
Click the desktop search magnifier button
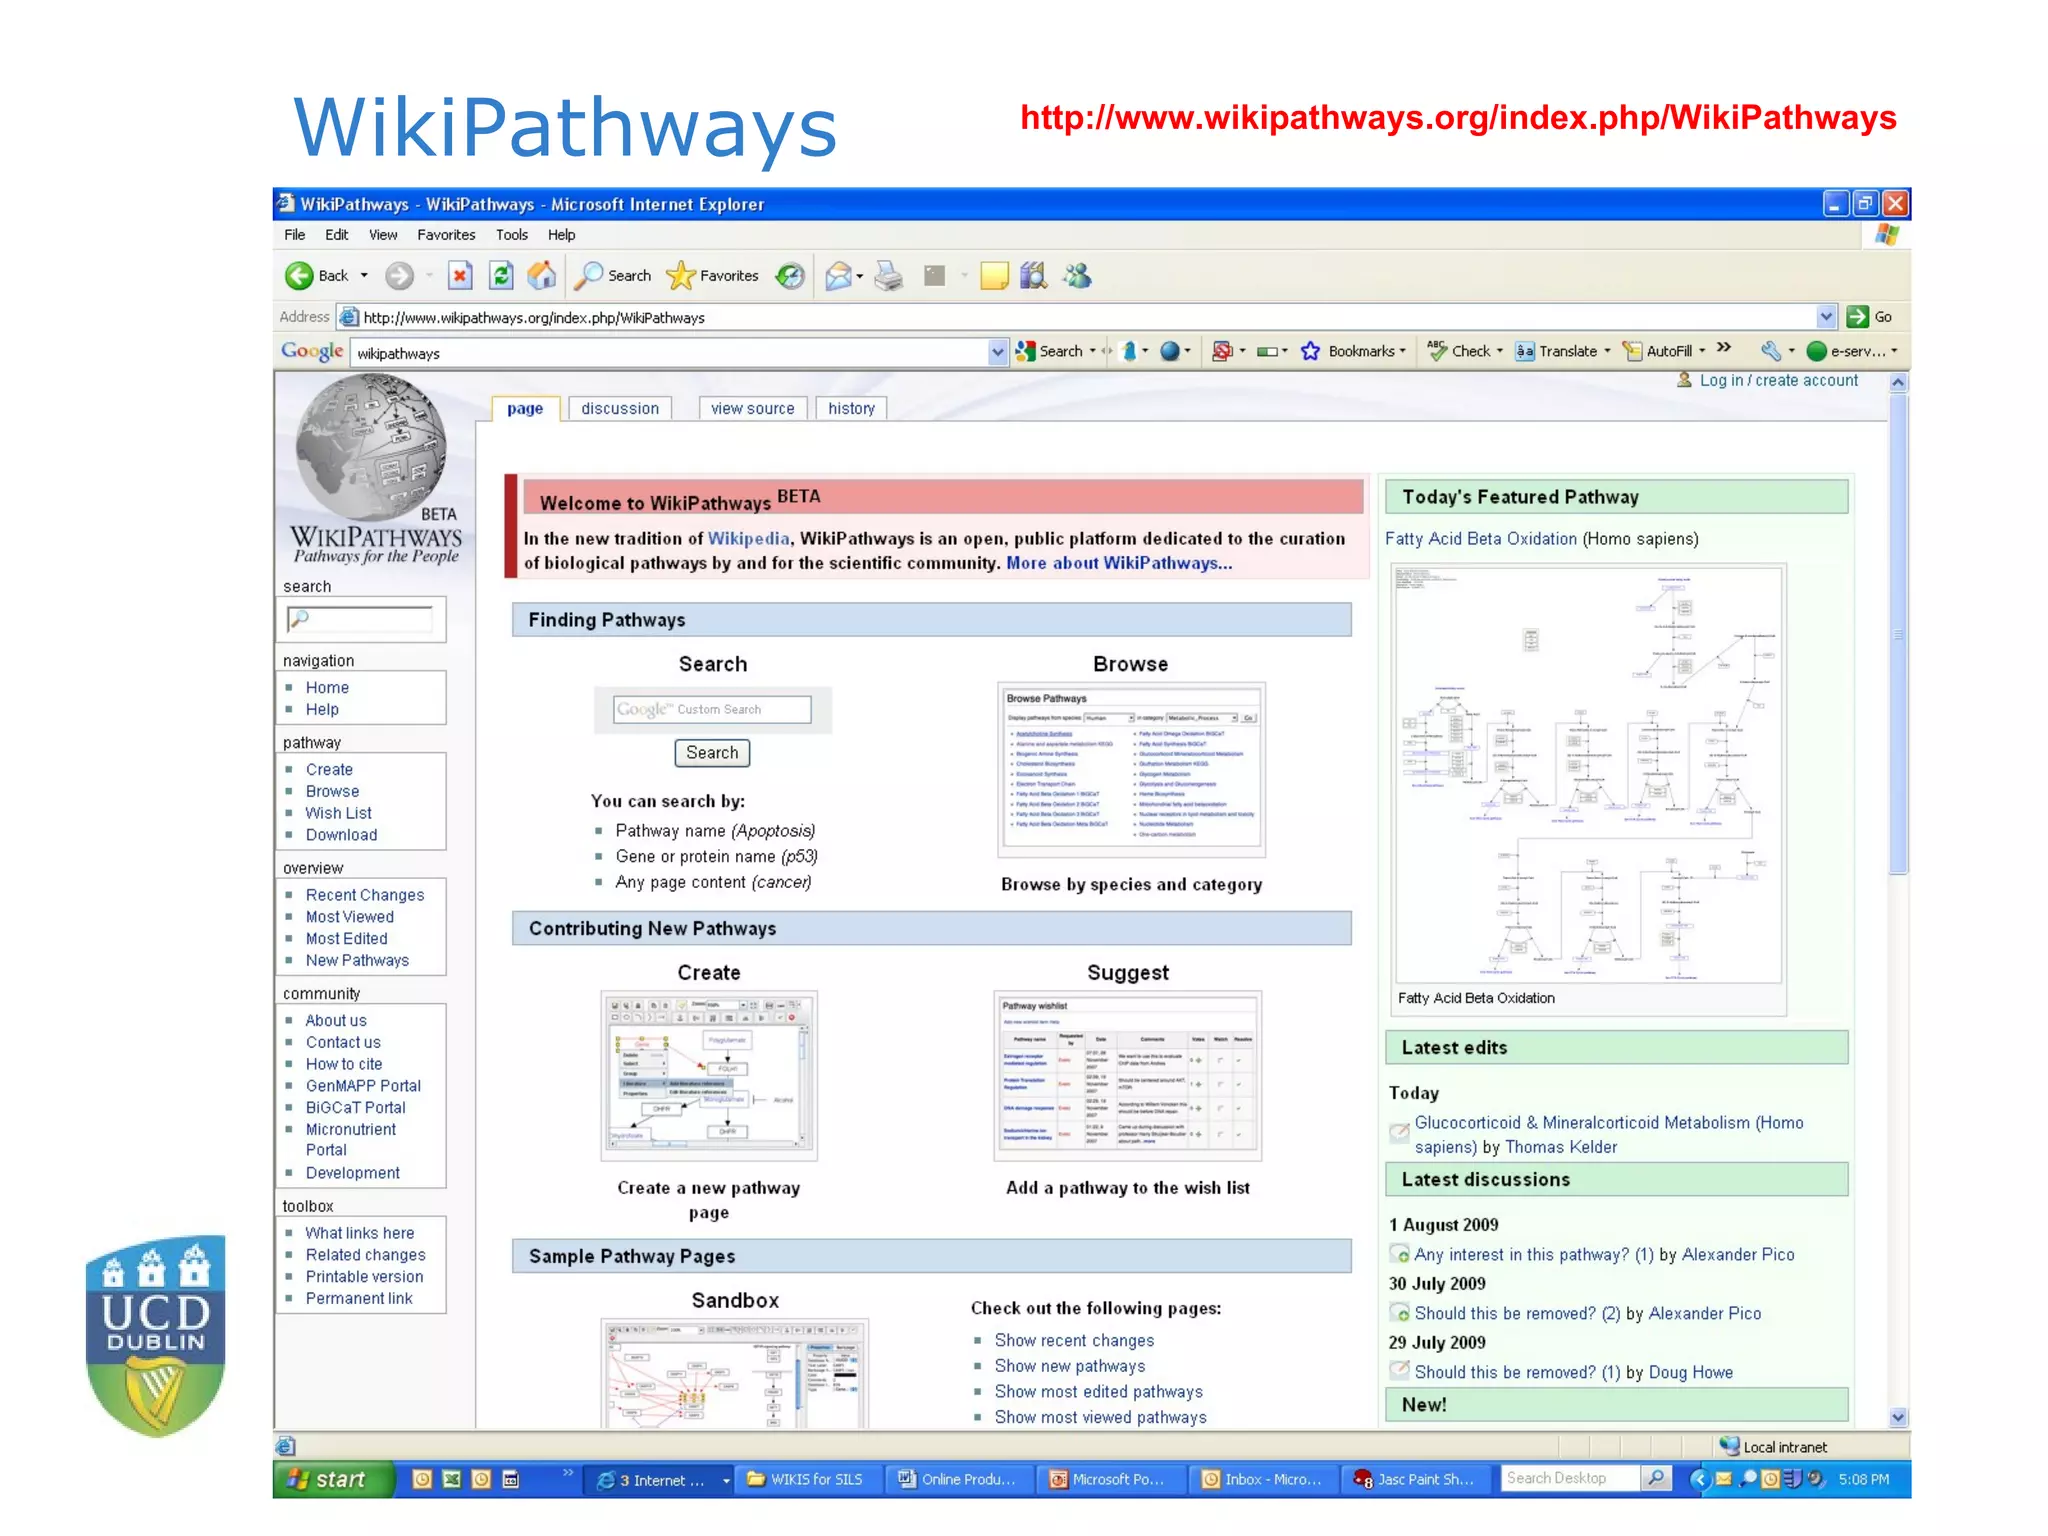(x=1657, y=1478)
